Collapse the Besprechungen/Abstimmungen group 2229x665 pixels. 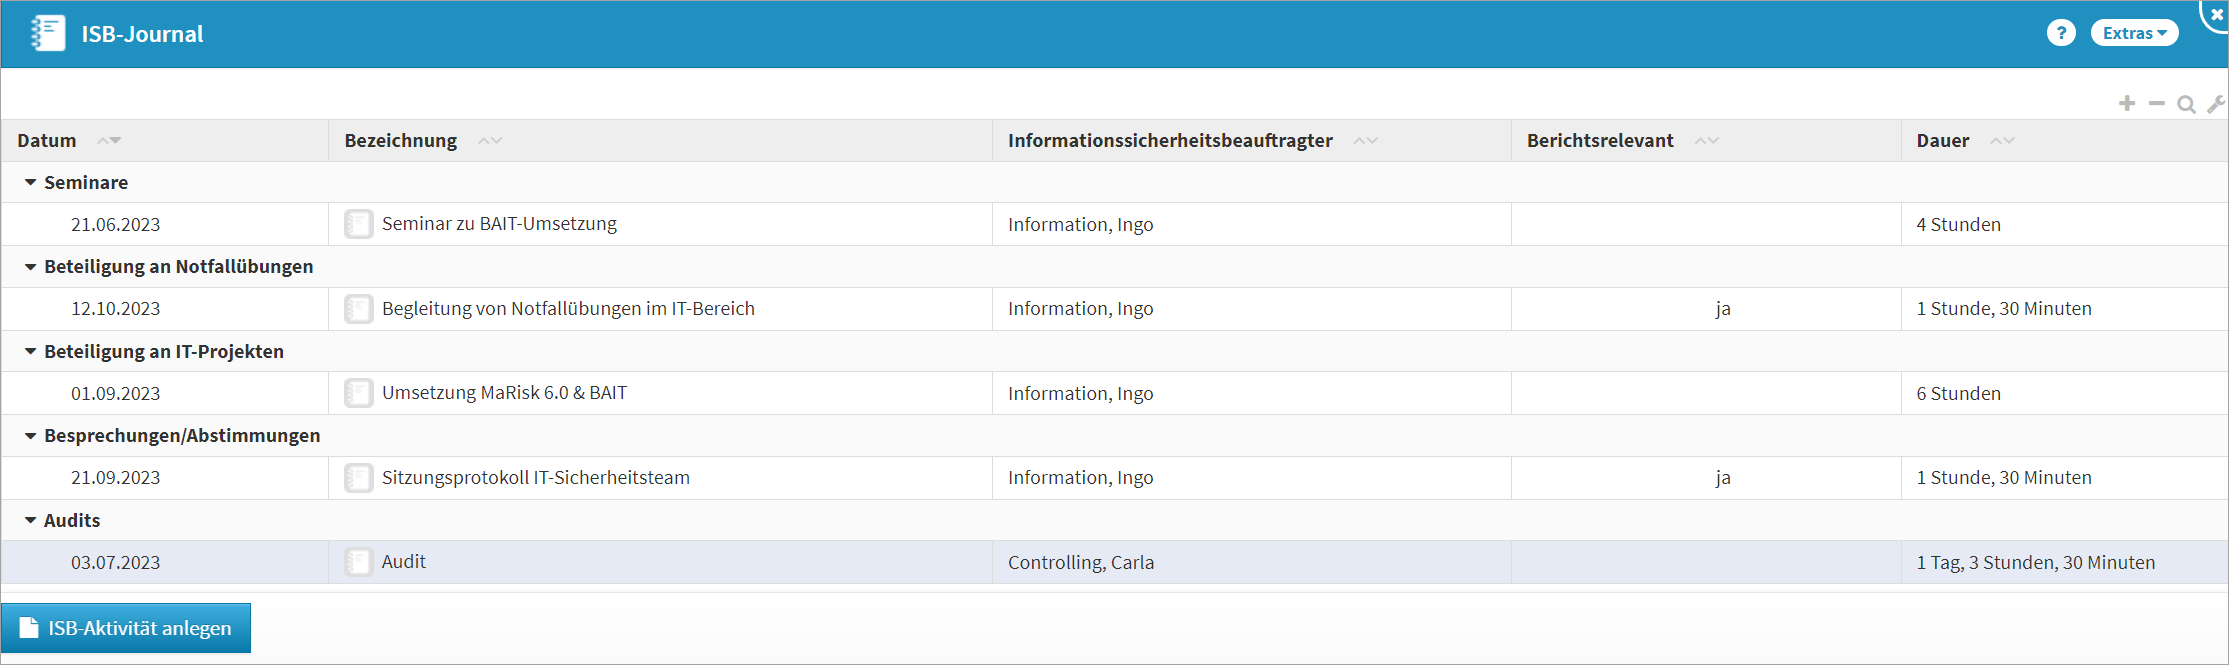pyautogui.click(x=31, y=436)
